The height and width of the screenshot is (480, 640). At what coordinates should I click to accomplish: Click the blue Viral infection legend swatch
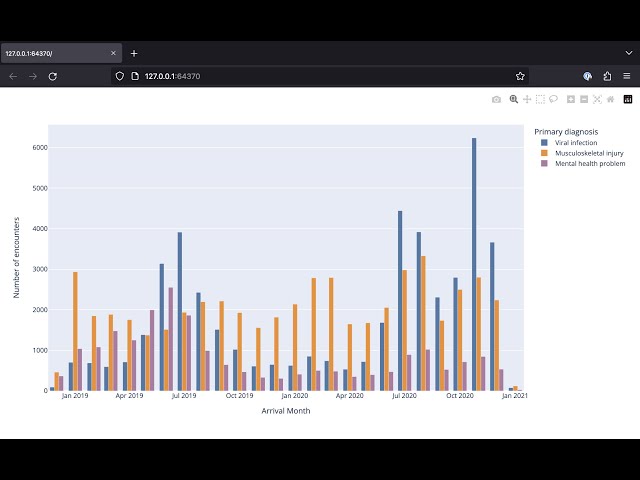[544, 142]
